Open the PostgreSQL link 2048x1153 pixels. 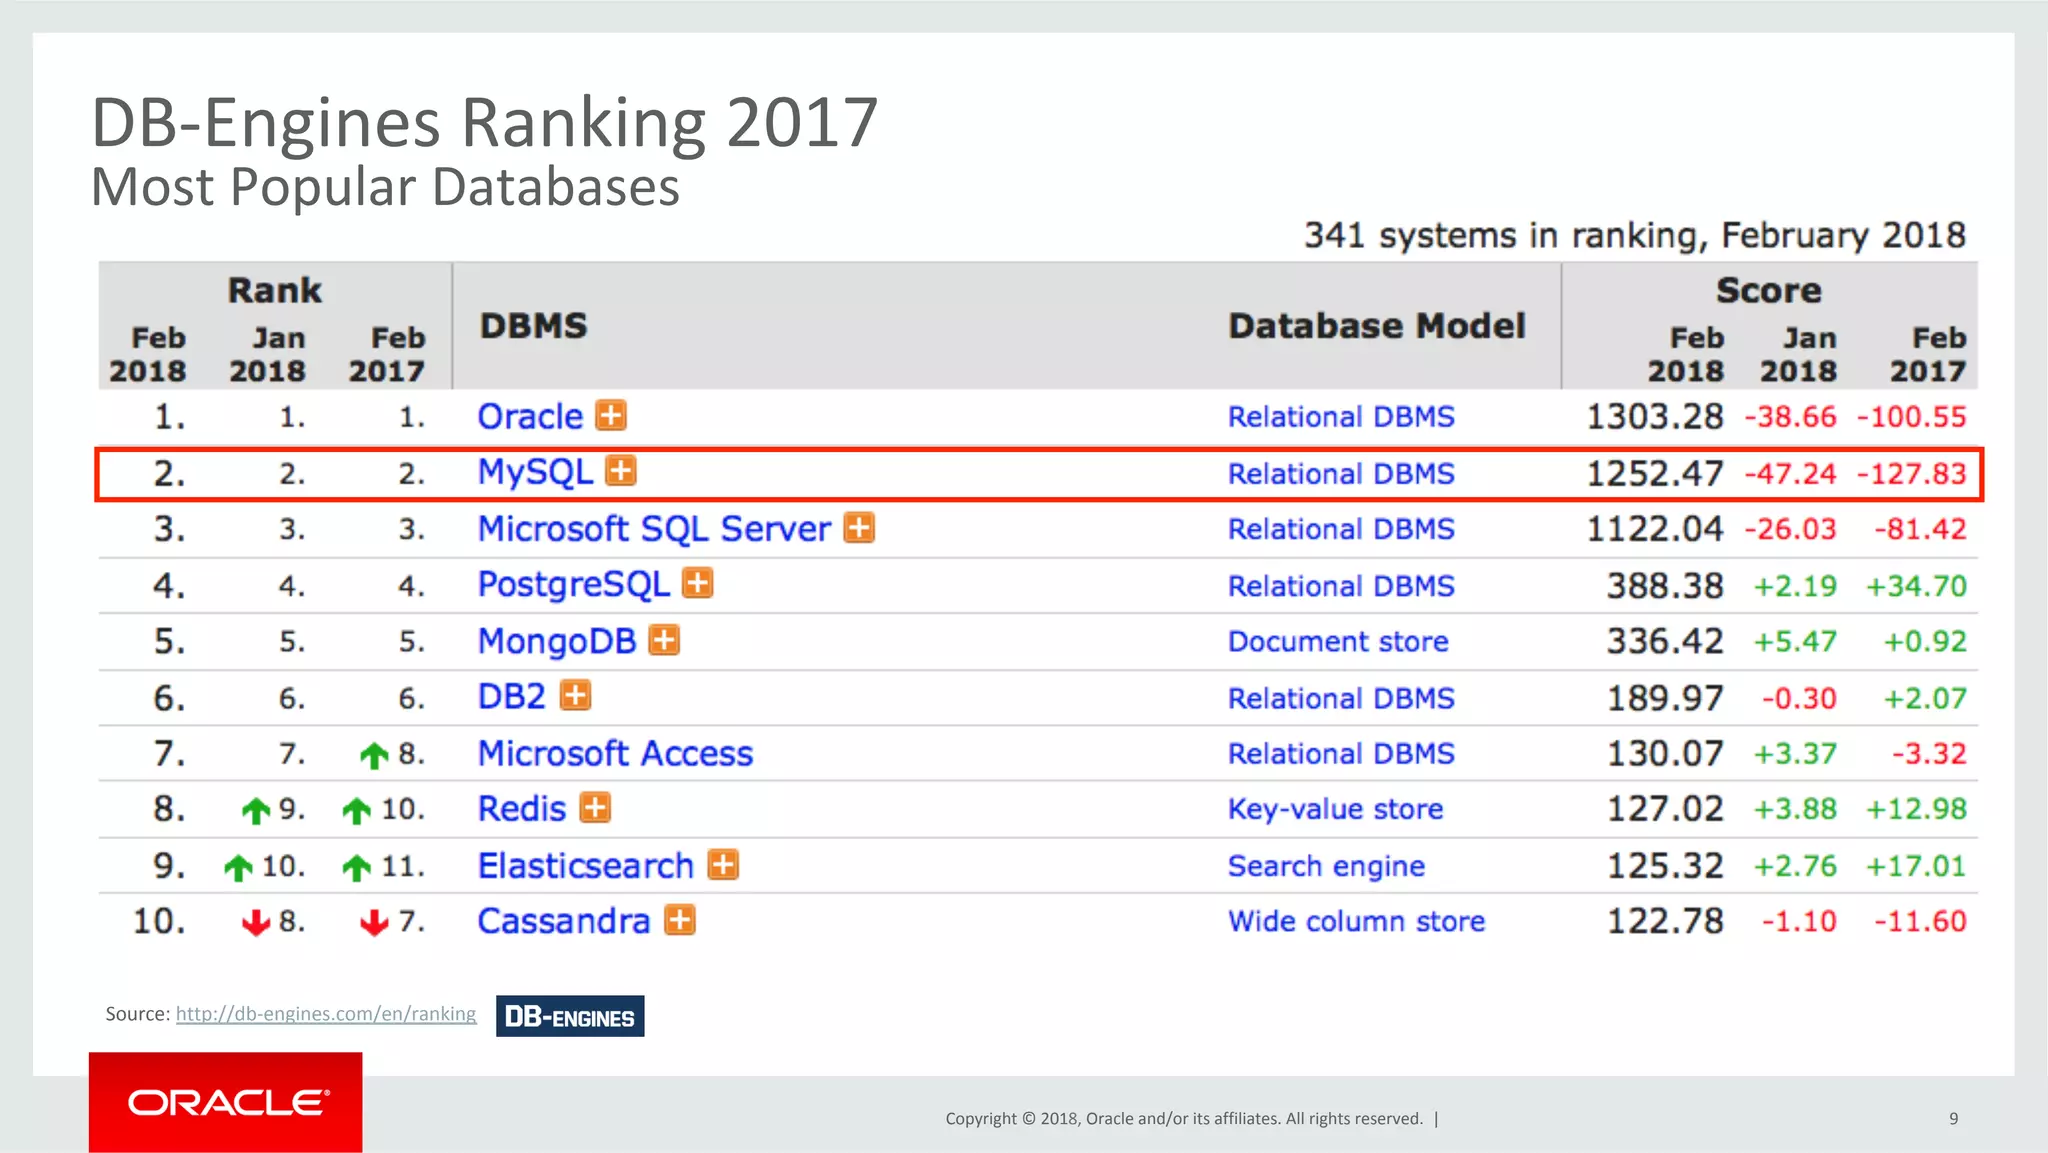[574, 584]
